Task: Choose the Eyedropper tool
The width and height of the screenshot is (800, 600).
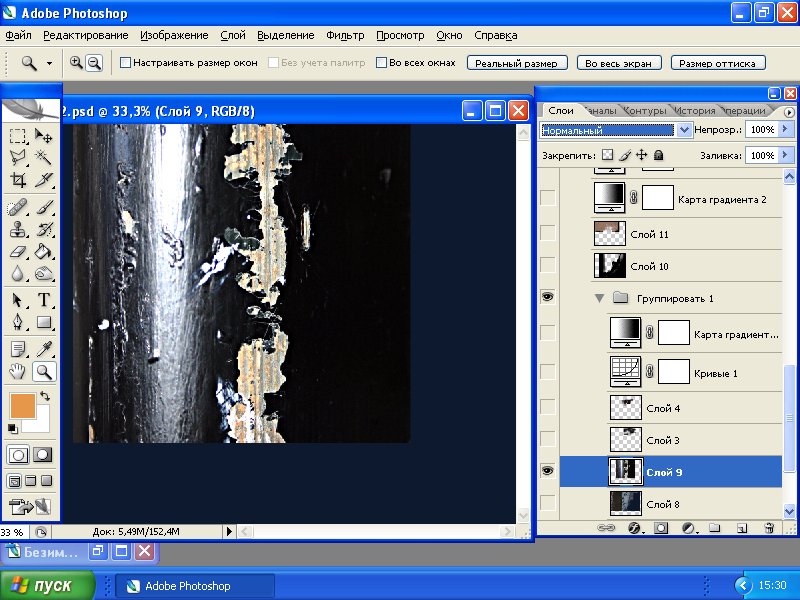Action: [x=44, y=348]
